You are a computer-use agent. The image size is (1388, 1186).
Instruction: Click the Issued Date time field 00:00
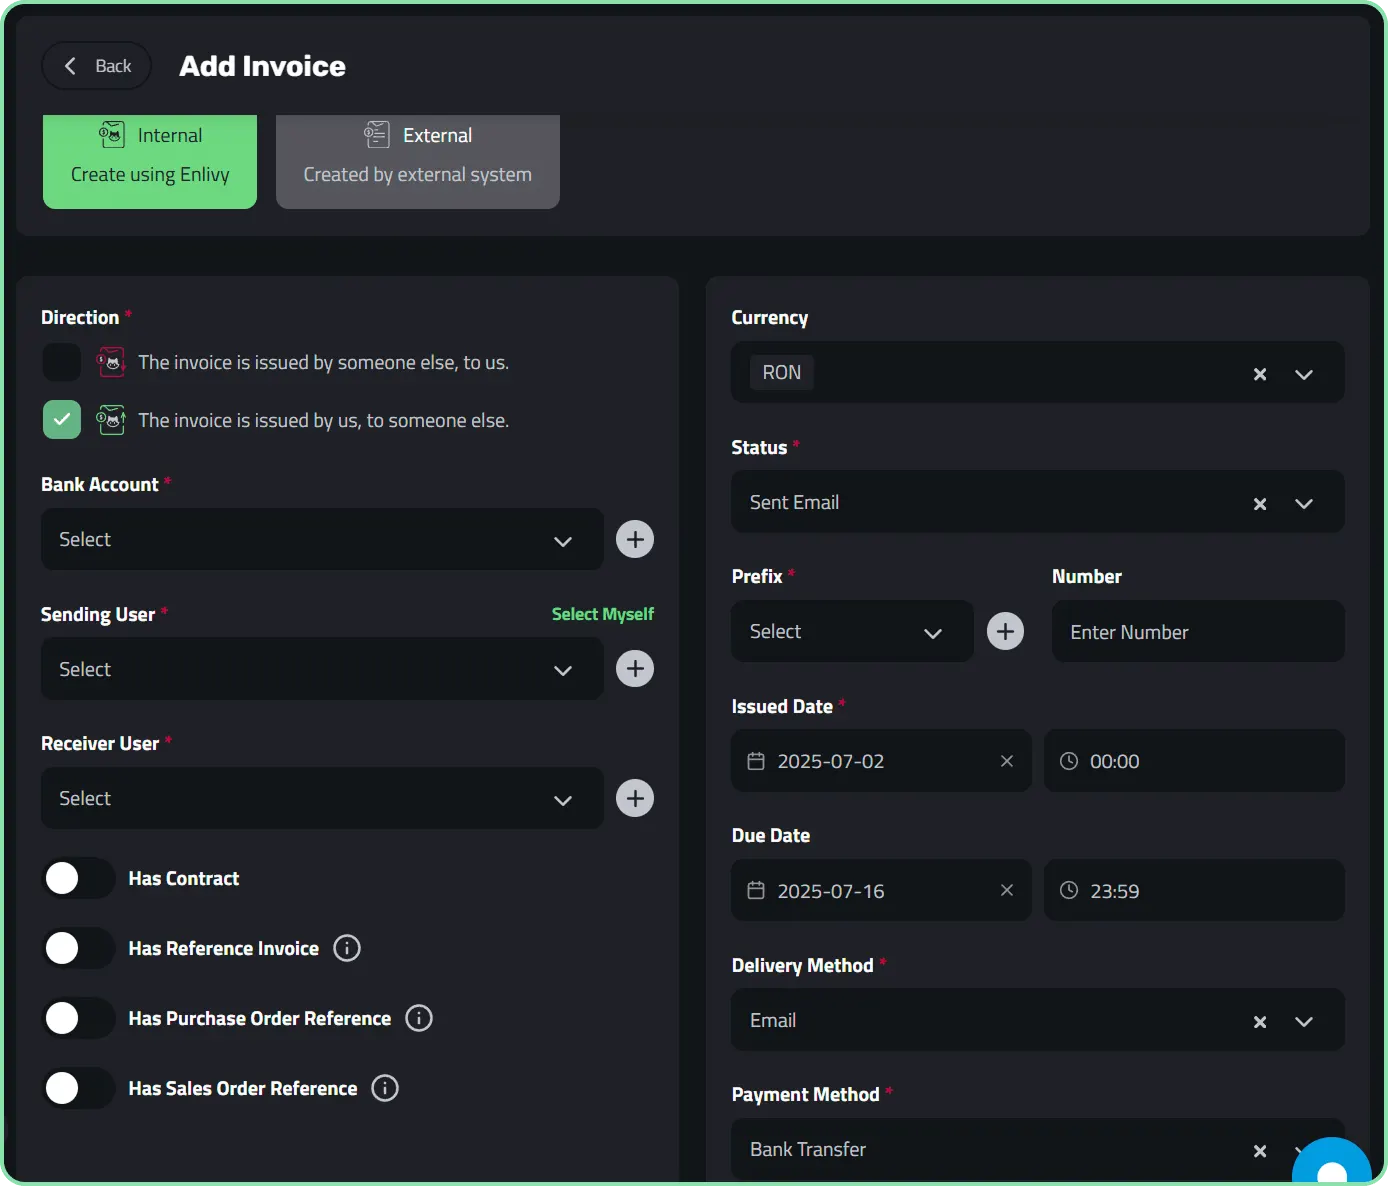[1194, 761]
